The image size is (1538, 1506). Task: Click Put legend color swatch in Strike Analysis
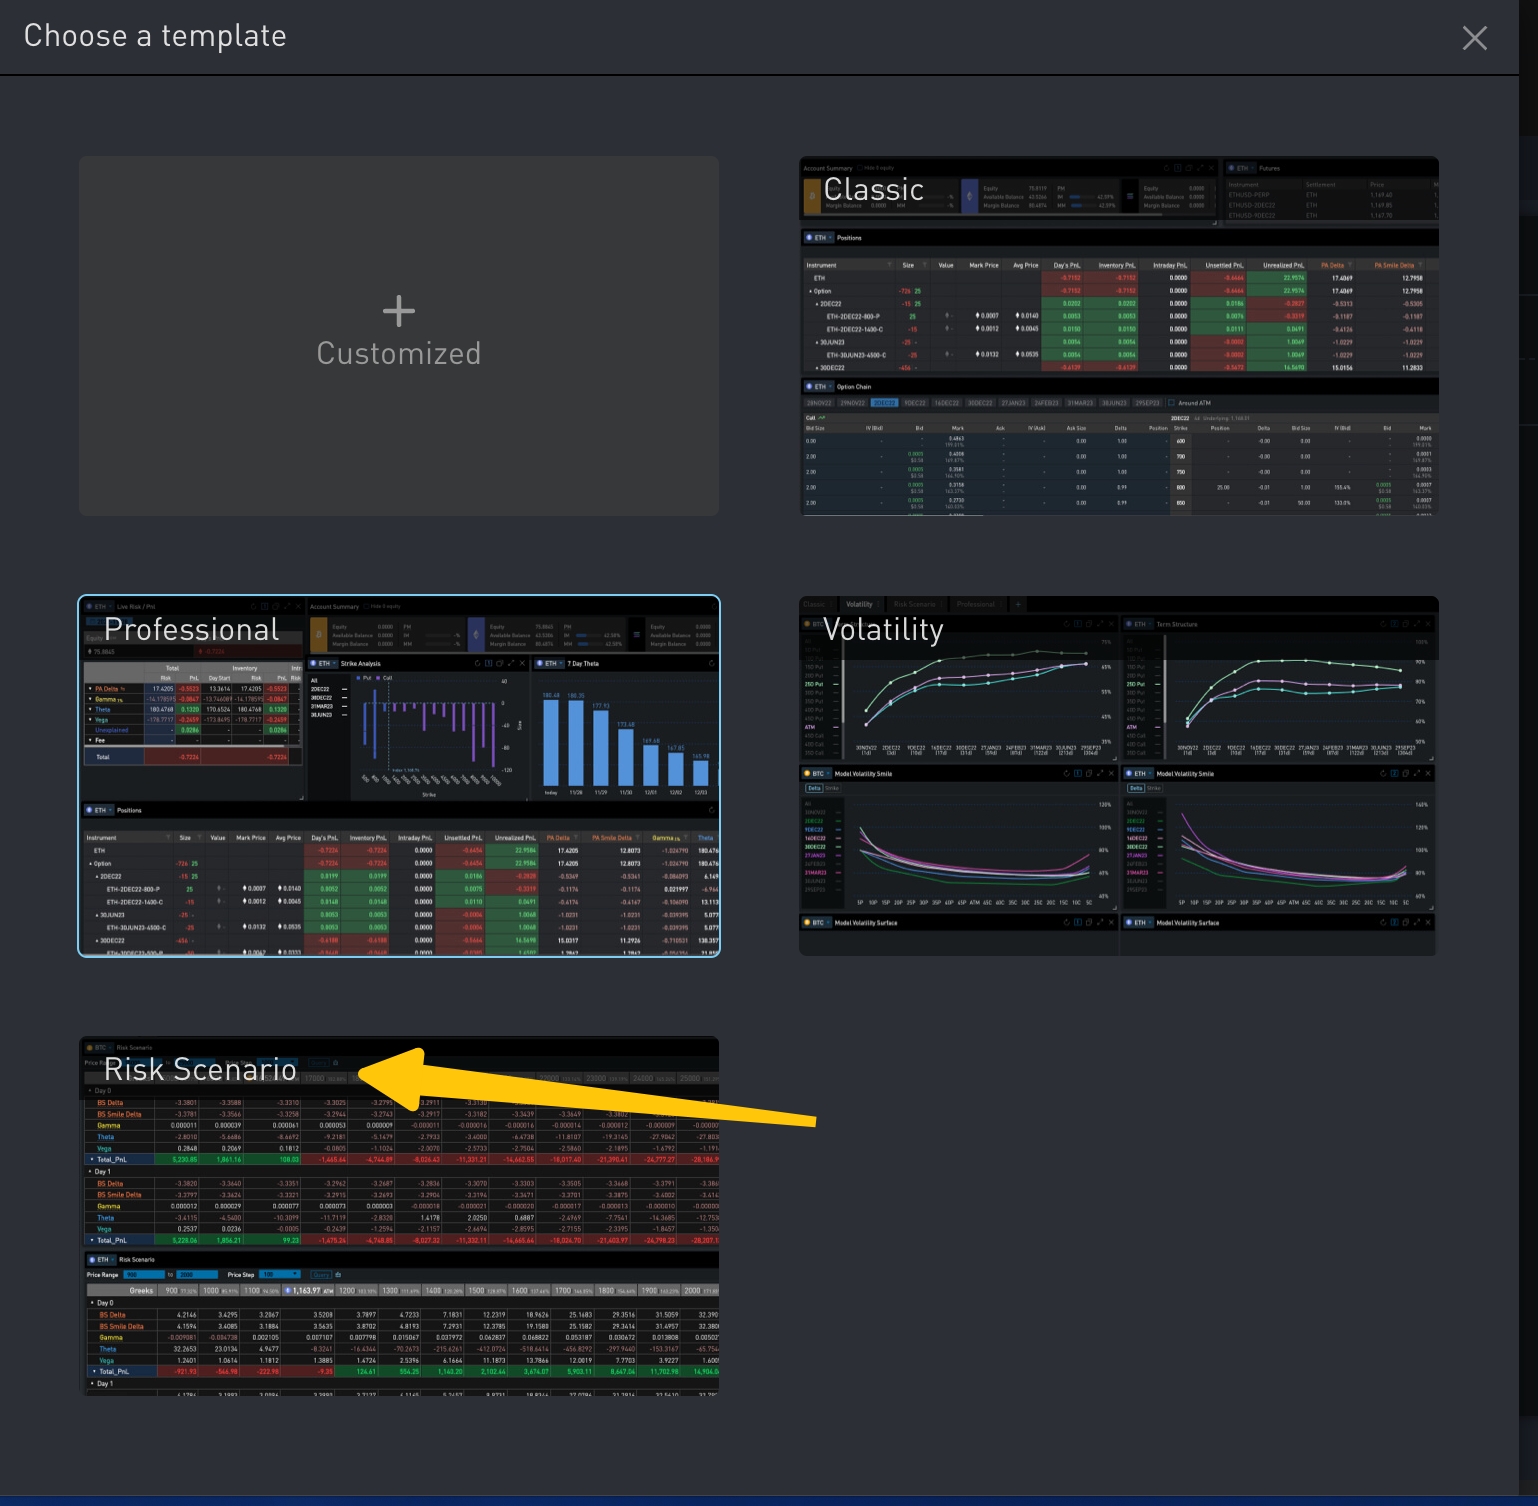point(359,678)
